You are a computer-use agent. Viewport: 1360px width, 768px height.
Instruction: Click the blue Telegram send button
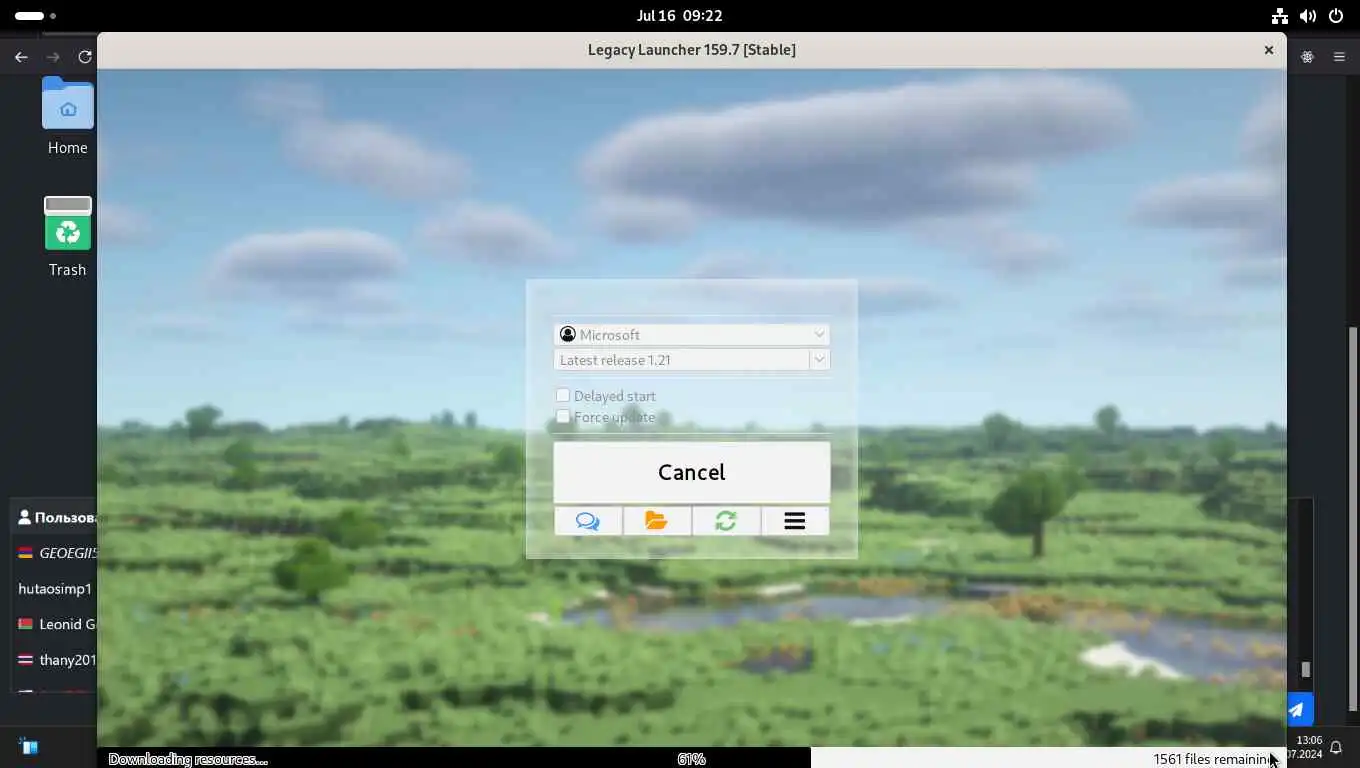coord(1297,710)
